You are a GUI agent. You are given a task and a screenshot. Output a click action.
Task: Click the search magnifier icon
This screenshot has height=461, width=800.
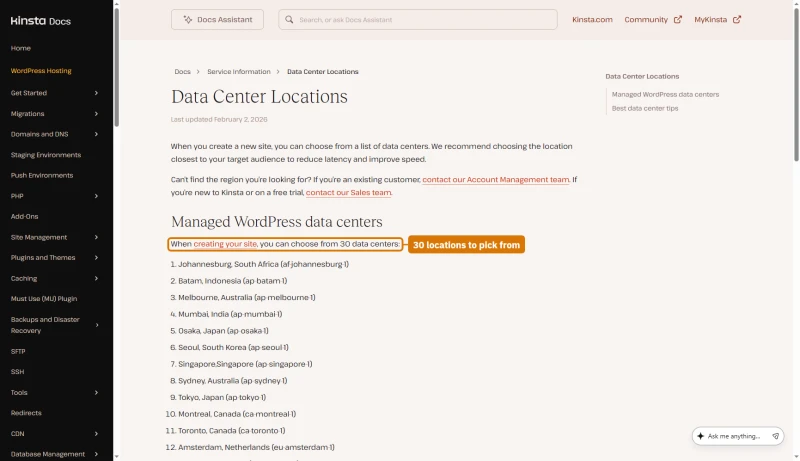(289, 19)
